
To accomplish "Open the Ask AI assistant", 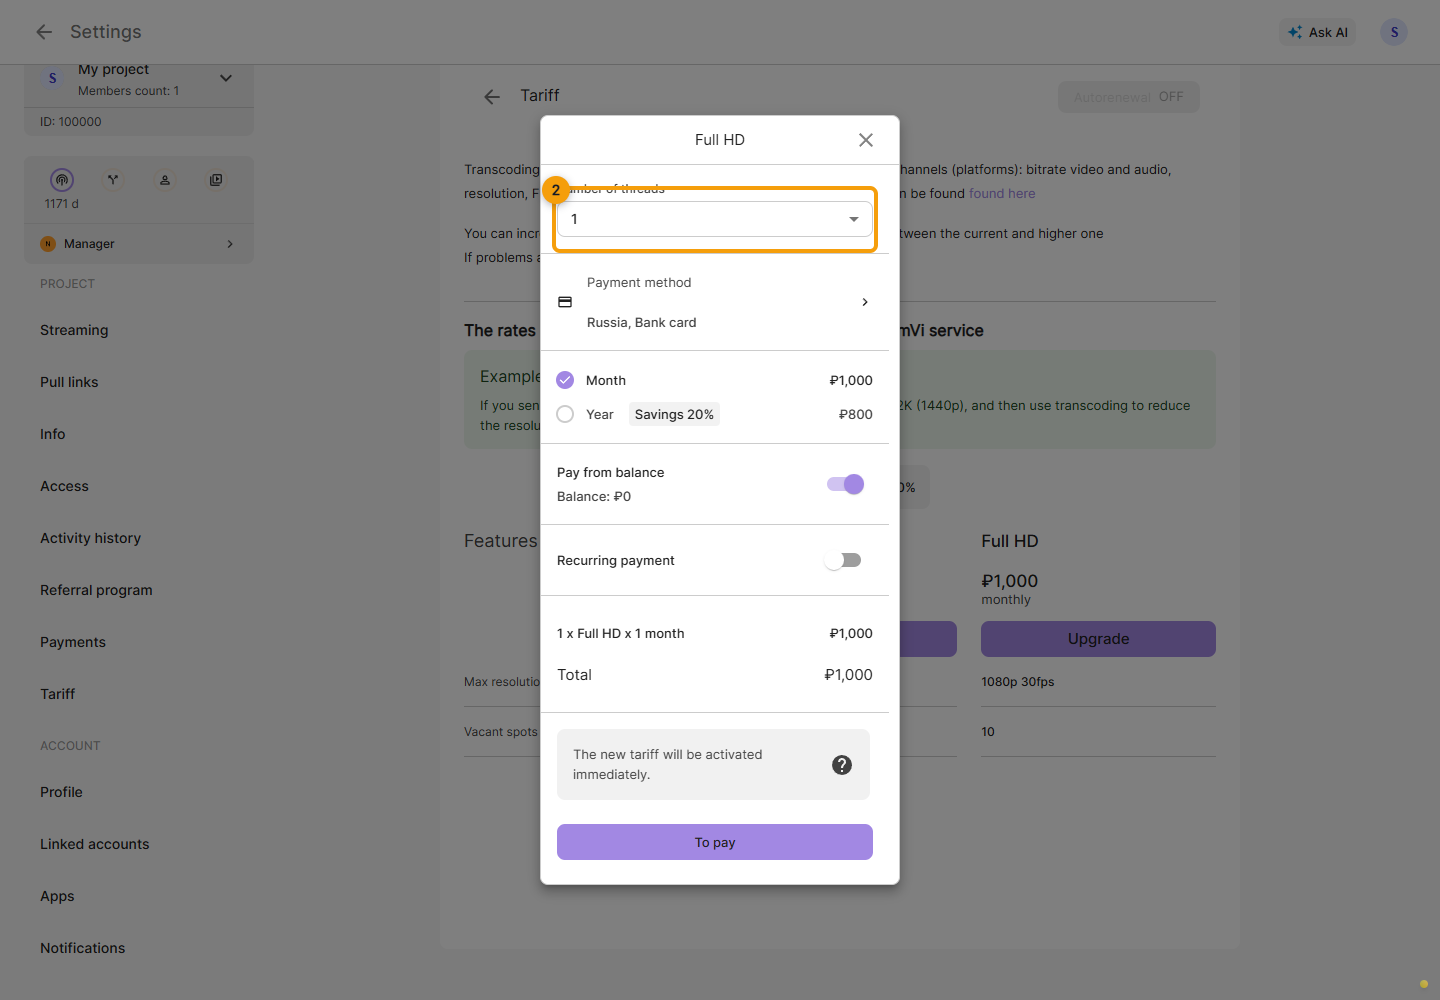I will tap(1318, 32).
